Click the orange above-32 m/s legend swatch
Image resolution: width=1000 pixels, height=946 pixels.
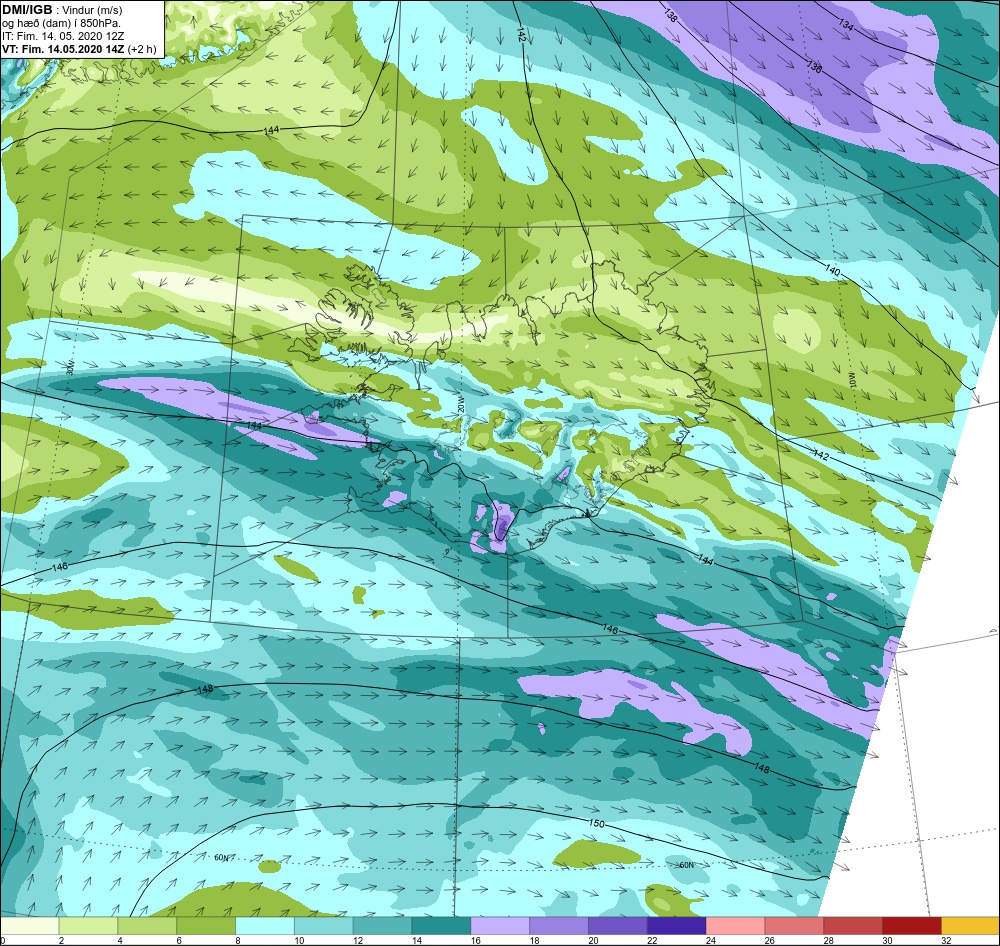click(971, 925)
